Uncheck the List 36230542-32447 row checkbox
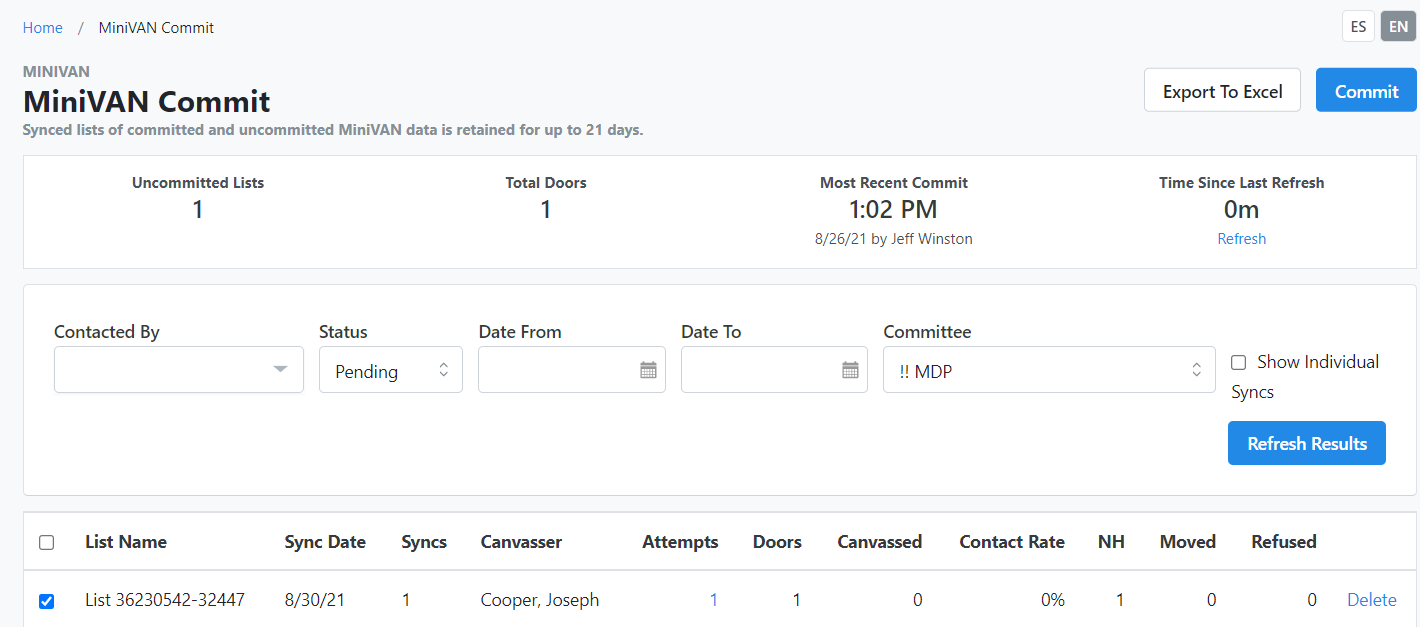 click(46, 601)
